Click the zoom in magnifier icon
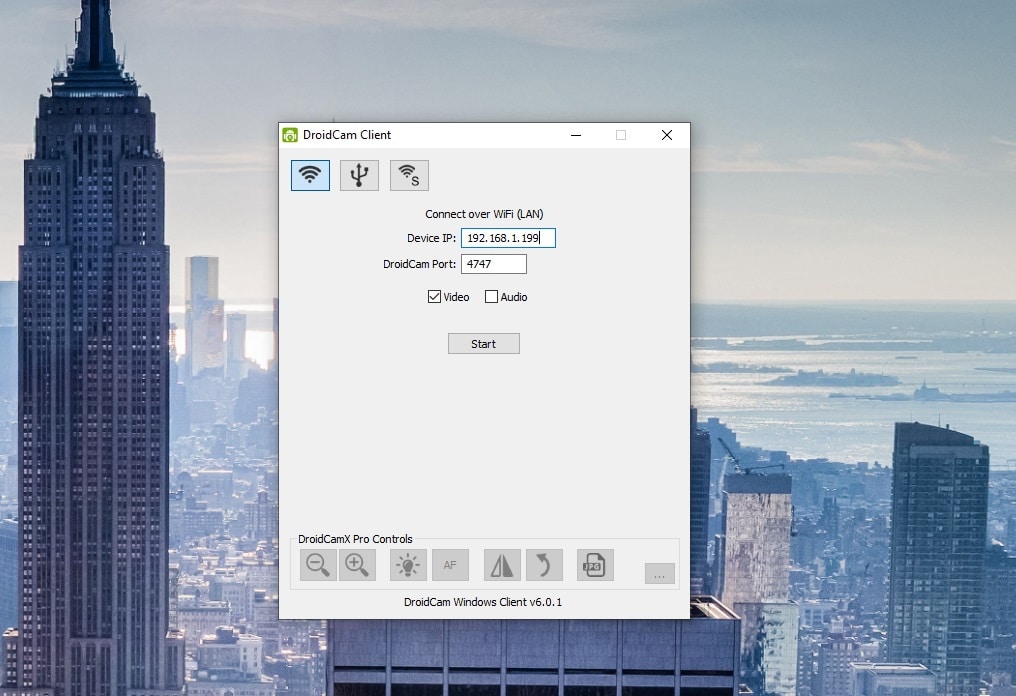Screen dimensions: 1016x696 click(x=357, y=565)
